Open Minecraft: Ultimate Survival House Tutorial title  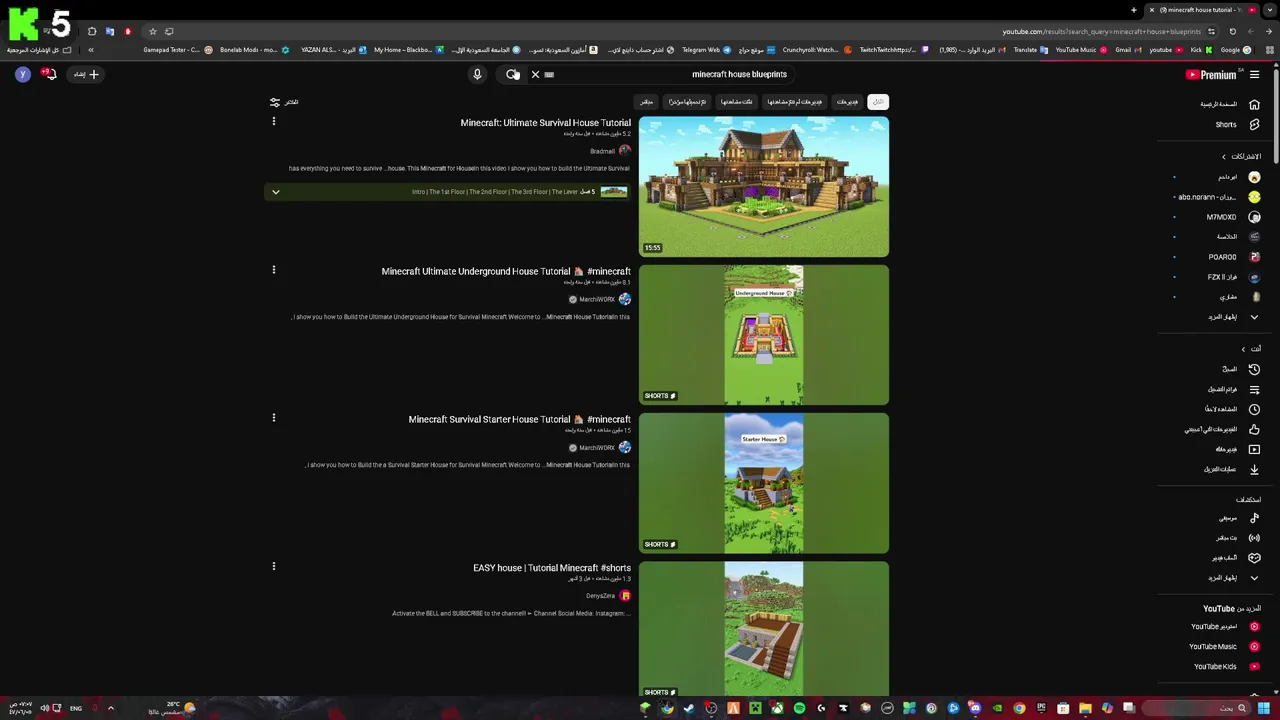coord(545,123)
